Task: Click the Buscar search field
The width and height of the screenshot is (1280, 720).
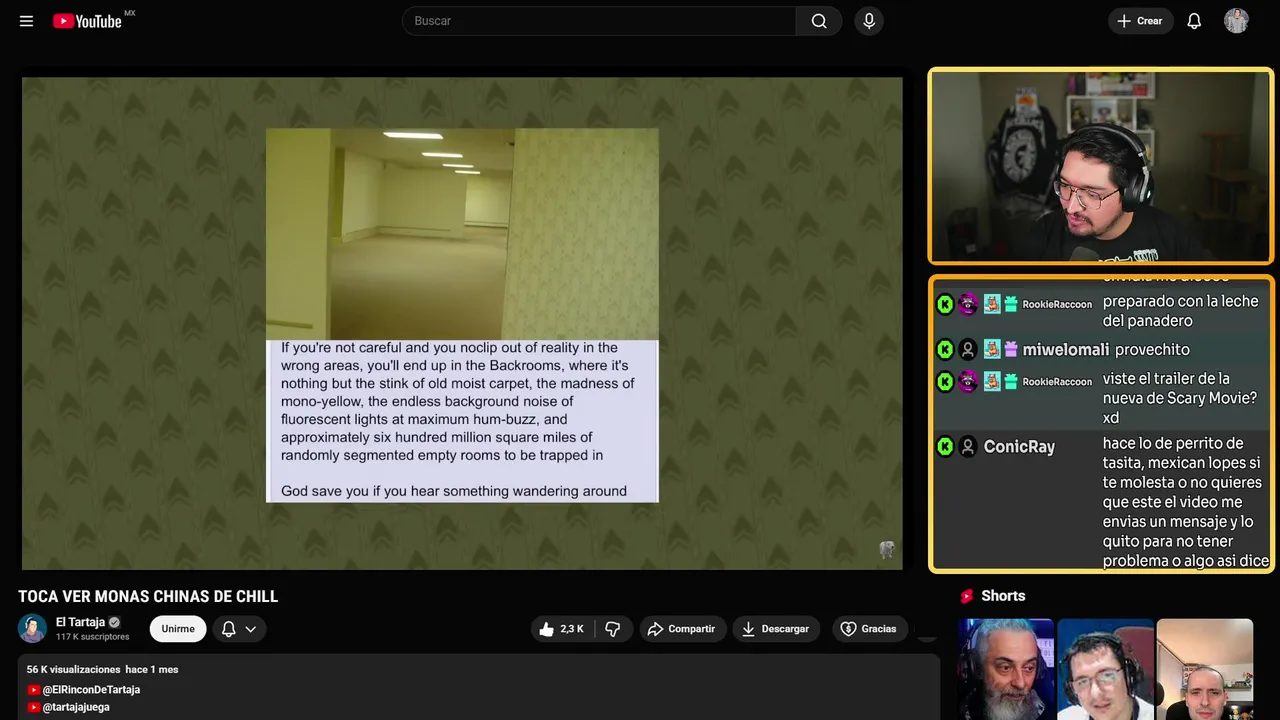Action: 598,21
